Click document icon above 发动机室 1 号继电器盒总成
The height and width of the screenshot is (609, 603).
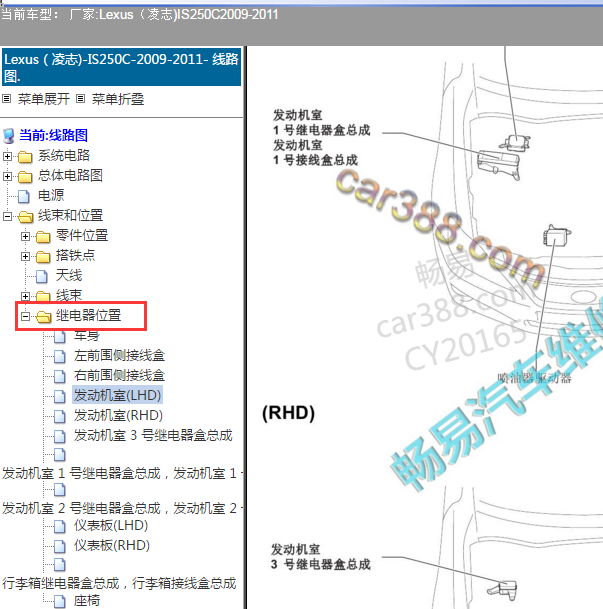pos(60,454)
